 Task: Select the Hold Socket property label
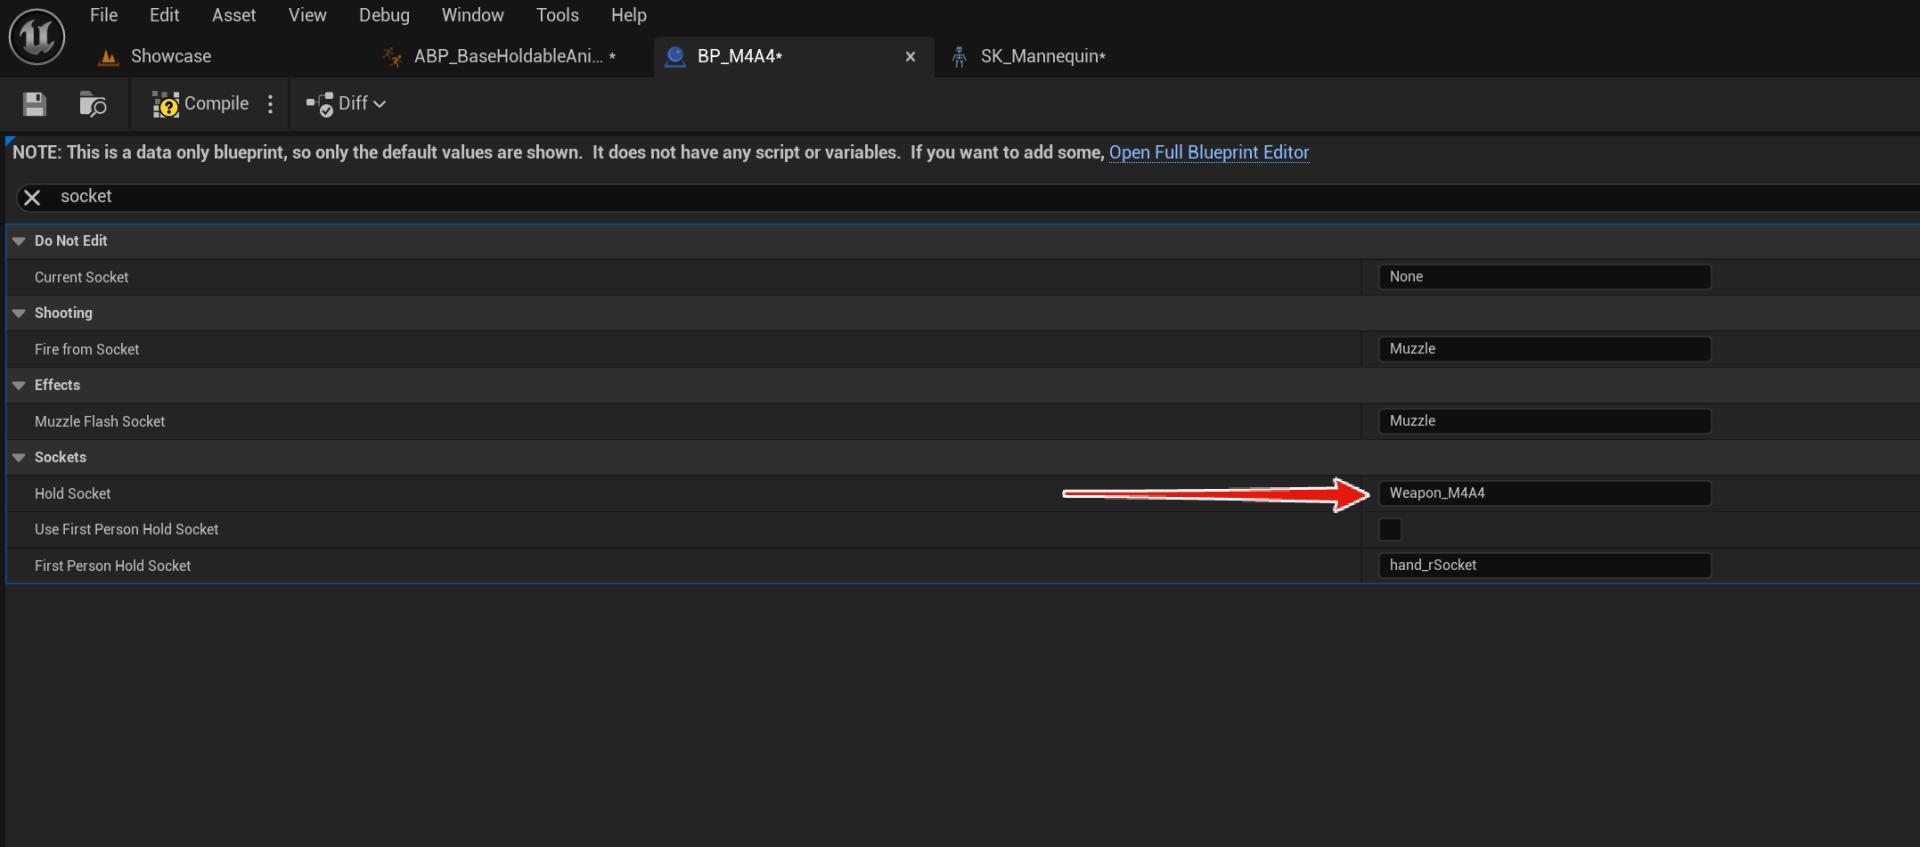(x=73, y=493)
